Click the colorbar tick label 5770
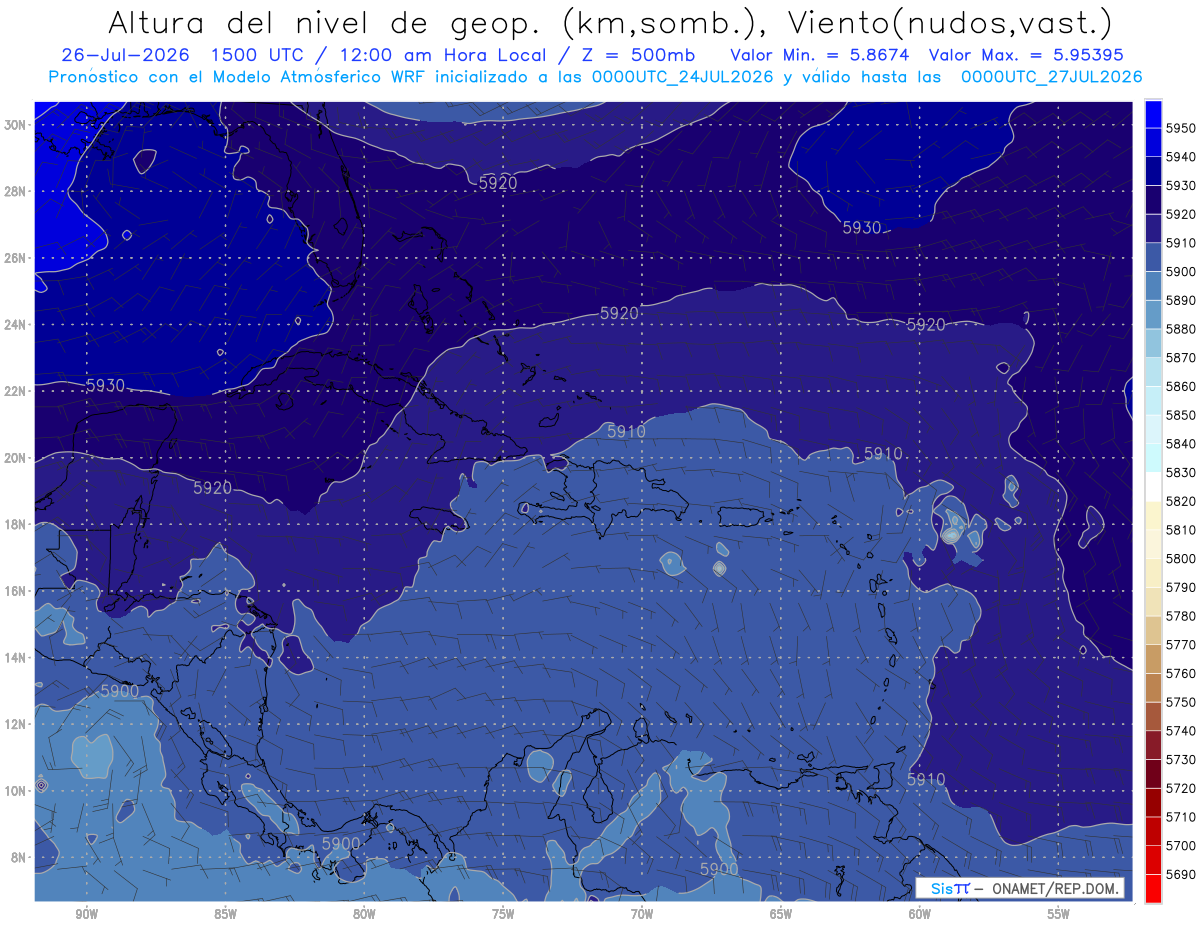The width and height of the screenshot is (1200, 927). tap(1180, 645)
